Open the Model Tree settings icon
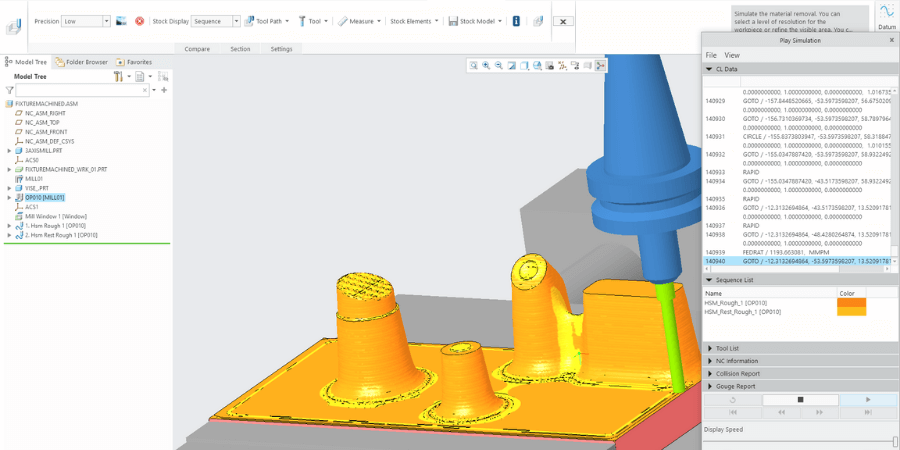Viewport: 900px width, 450px height. [119, 76]
